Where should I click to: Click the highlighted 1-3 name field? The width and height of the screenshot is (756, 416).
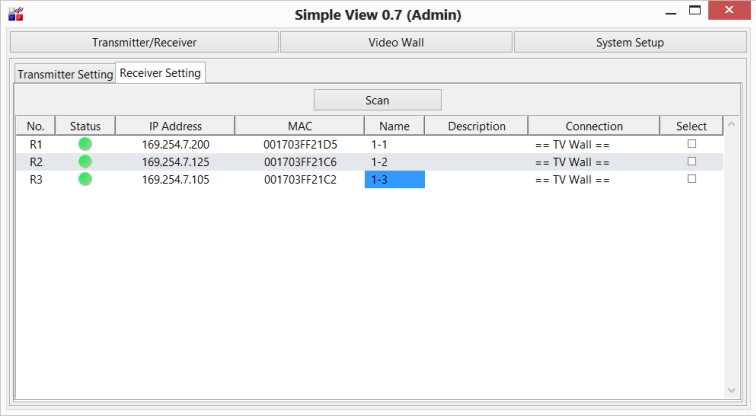tap(394, 180)
